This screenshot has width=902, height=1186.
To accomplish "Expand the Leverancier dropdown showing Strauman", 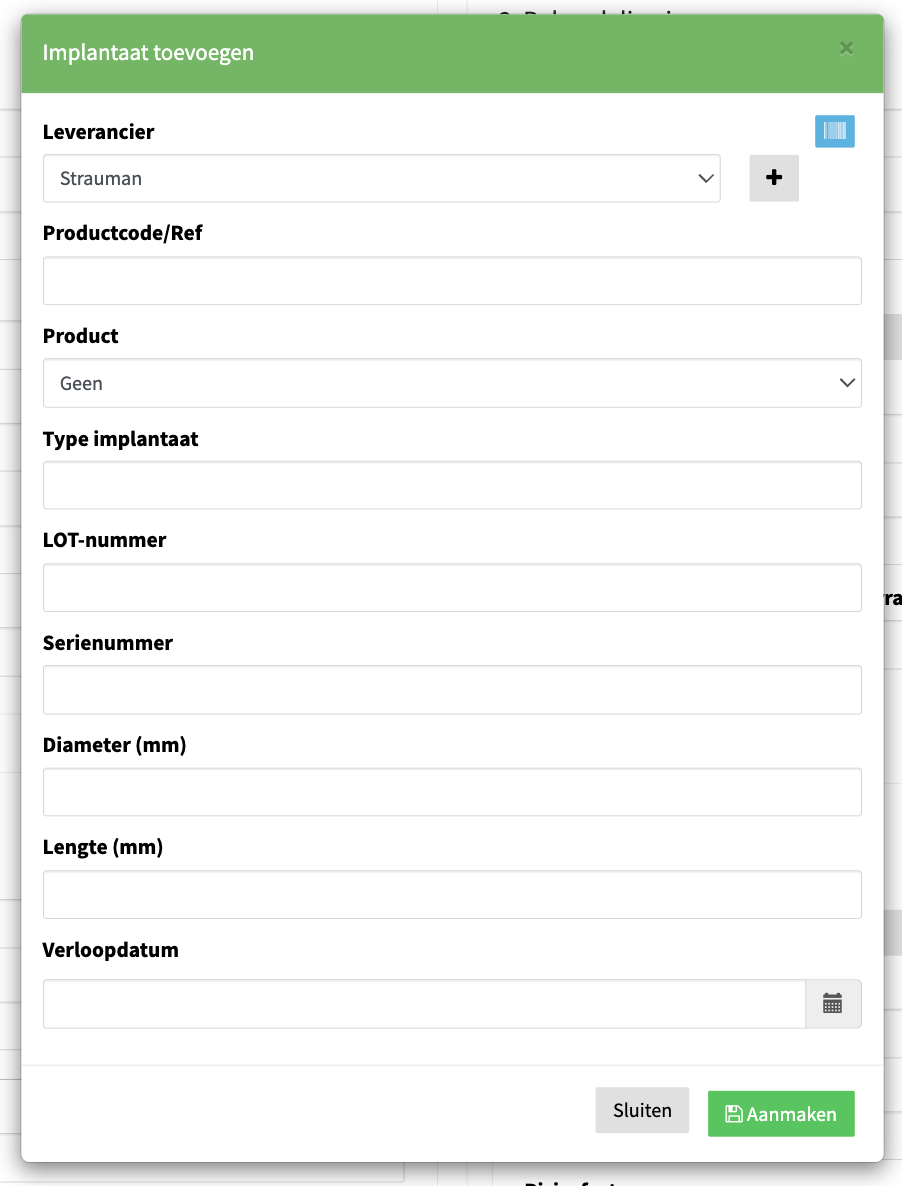I will tap(382, 179).
